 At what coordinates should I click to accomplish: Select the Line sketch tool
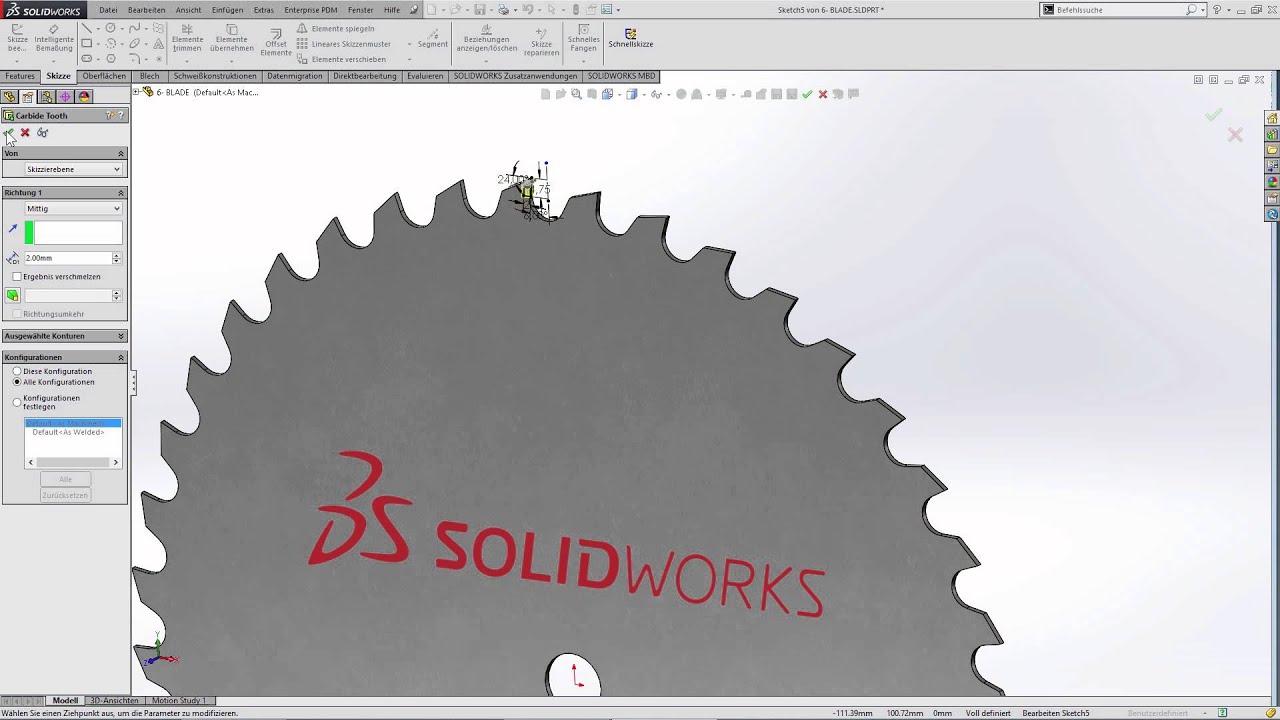(87, 28)
